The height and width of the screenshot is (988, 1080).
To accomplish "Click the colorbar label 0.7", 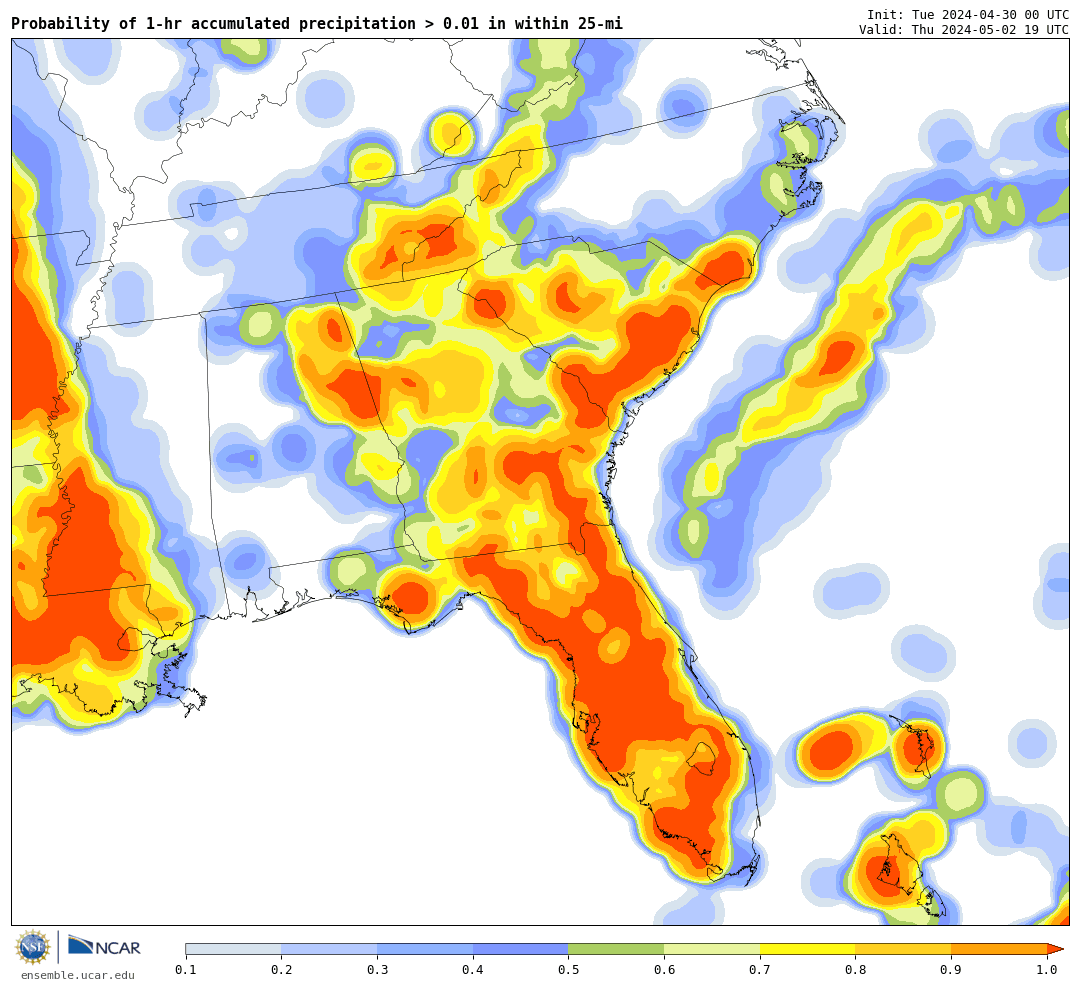I will (760, 970).
